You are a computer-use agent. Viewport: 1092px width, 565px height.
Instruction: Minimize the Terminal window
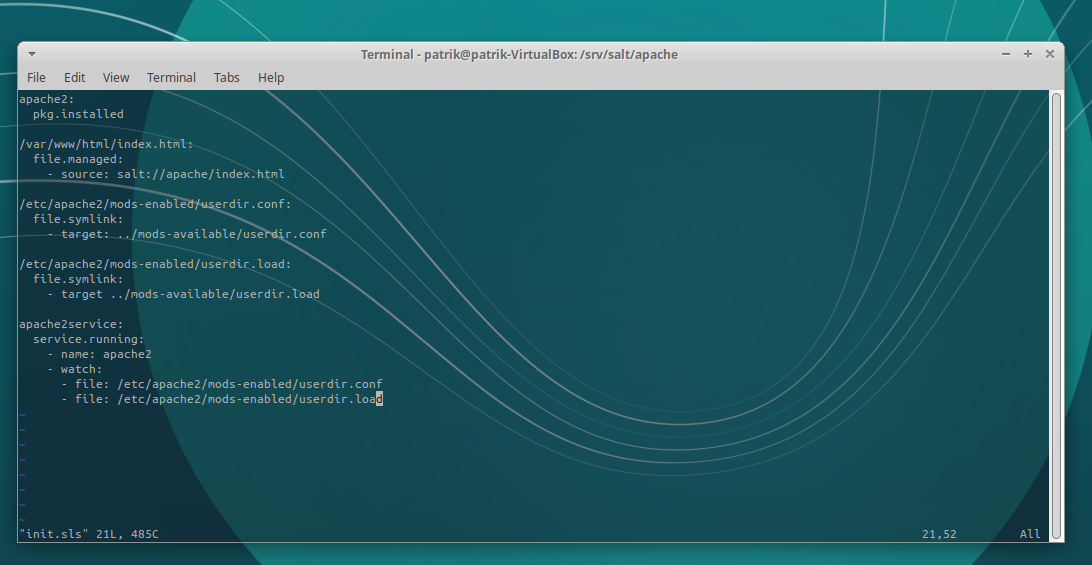tap(1006, 54)
